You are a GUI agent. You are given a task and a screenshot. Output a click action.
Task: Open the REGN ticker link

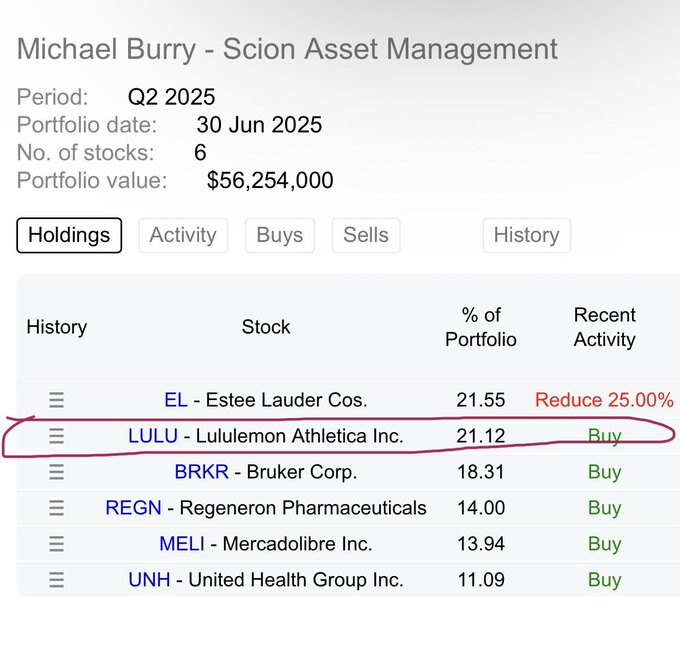pyautogui.click(x=133, y=508)
